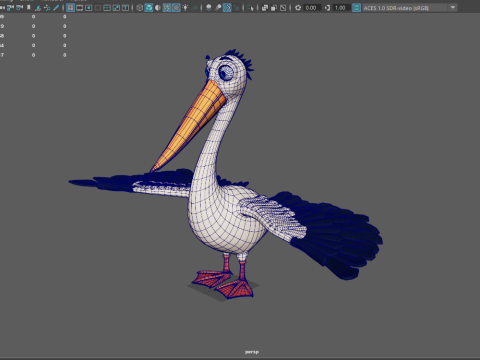Toggle textured display checker icon
This screenshot has width=480, height=360.
176,8
